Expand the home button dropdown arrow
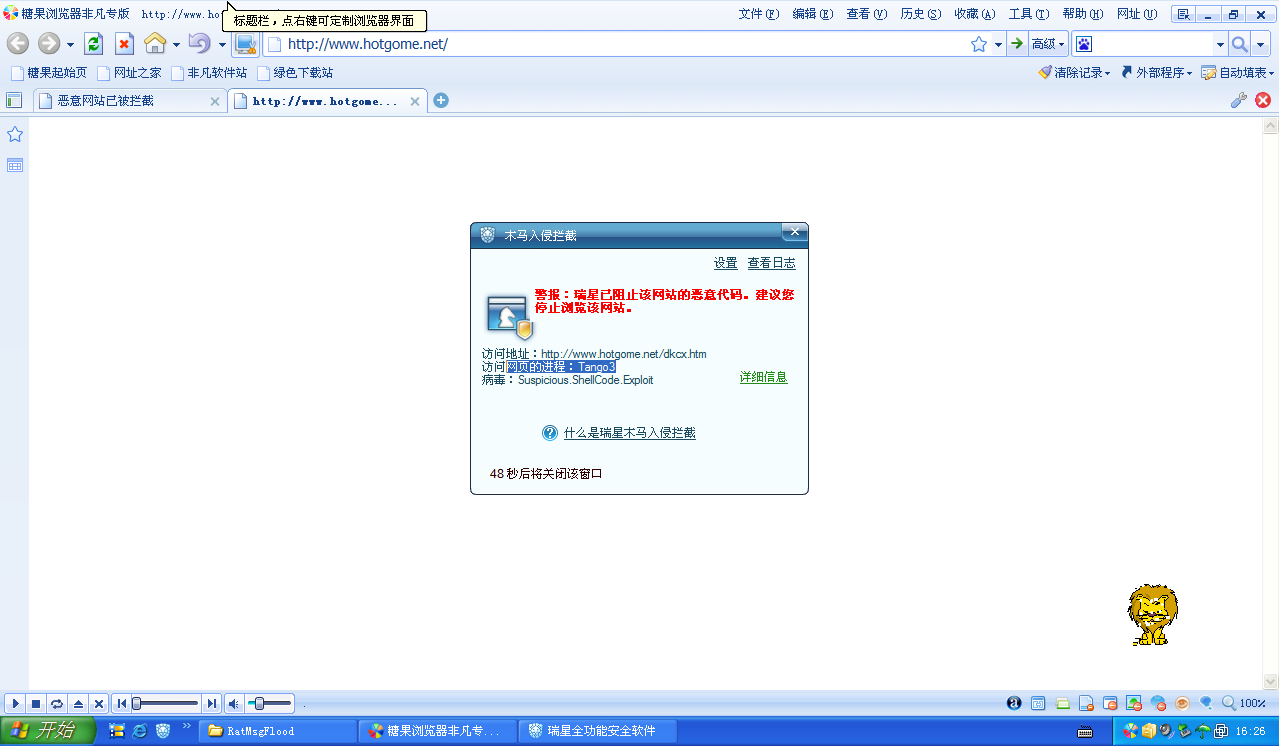 [176, 45]
